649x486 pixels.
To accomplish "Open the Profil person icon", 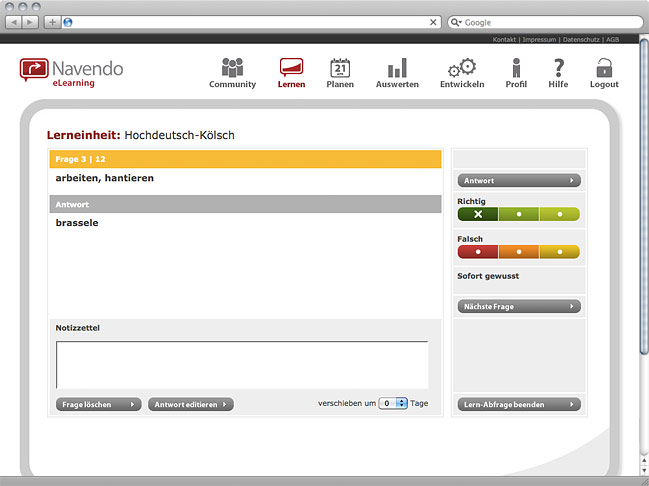I will pyautogui.click(x=516, y=67).
